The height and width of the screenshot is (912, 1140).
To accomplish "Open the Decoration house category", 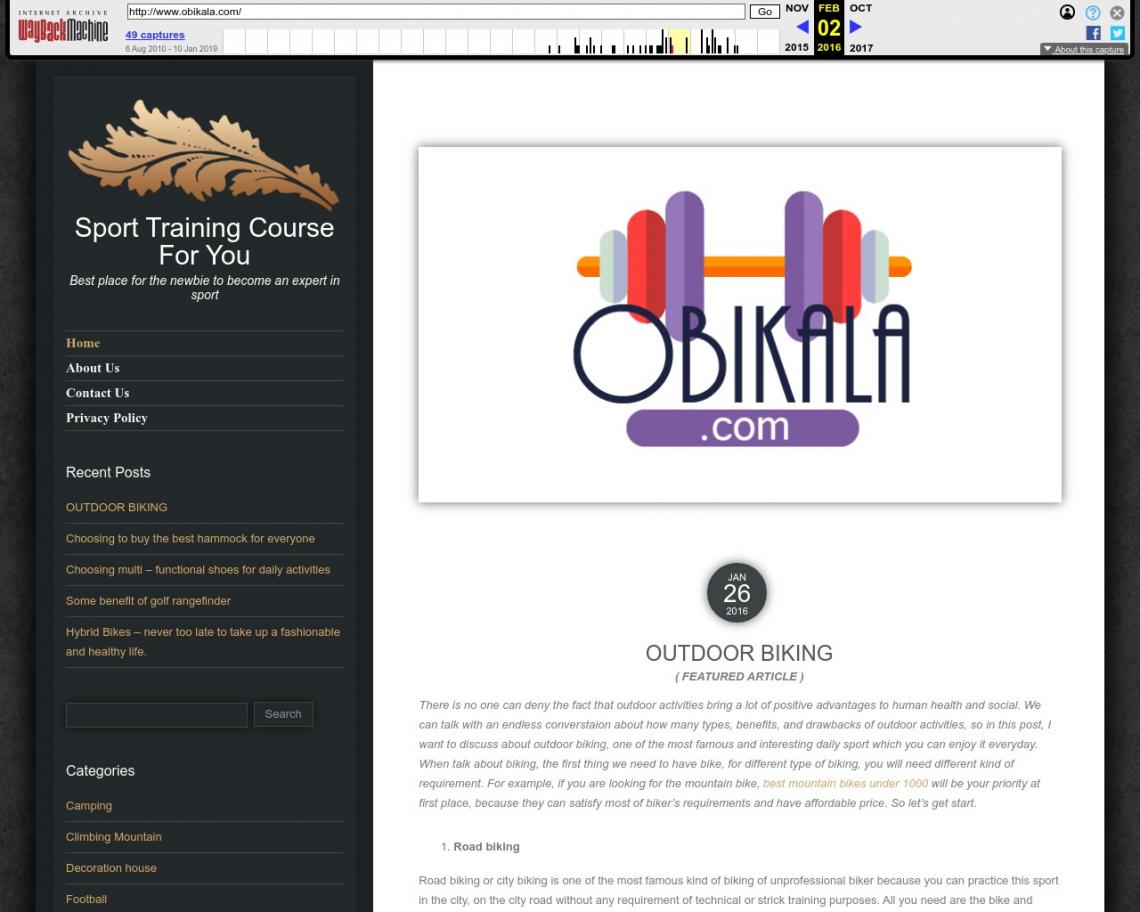I will 111,868.
